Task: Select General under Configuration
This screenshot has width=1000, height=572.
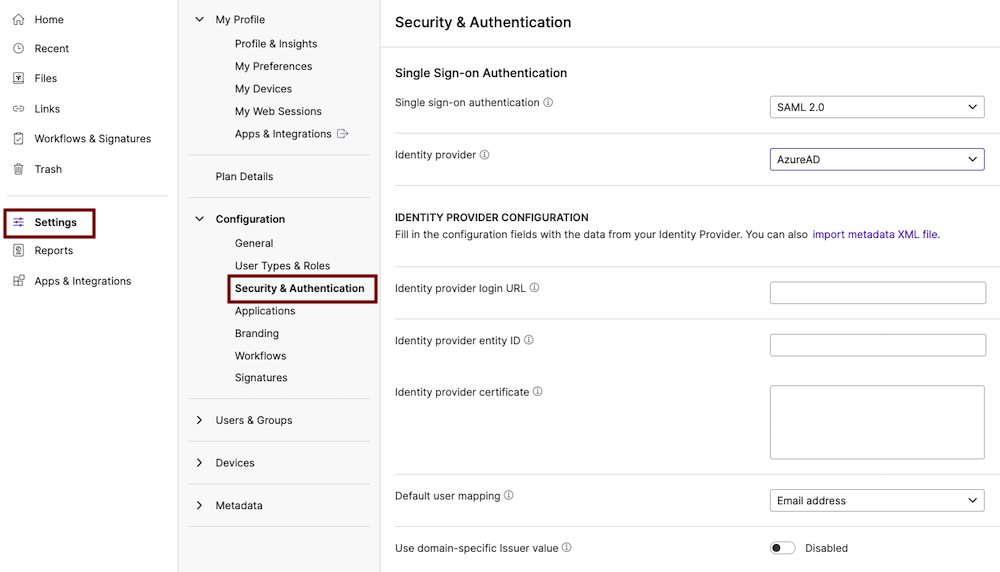Action: 254,243
